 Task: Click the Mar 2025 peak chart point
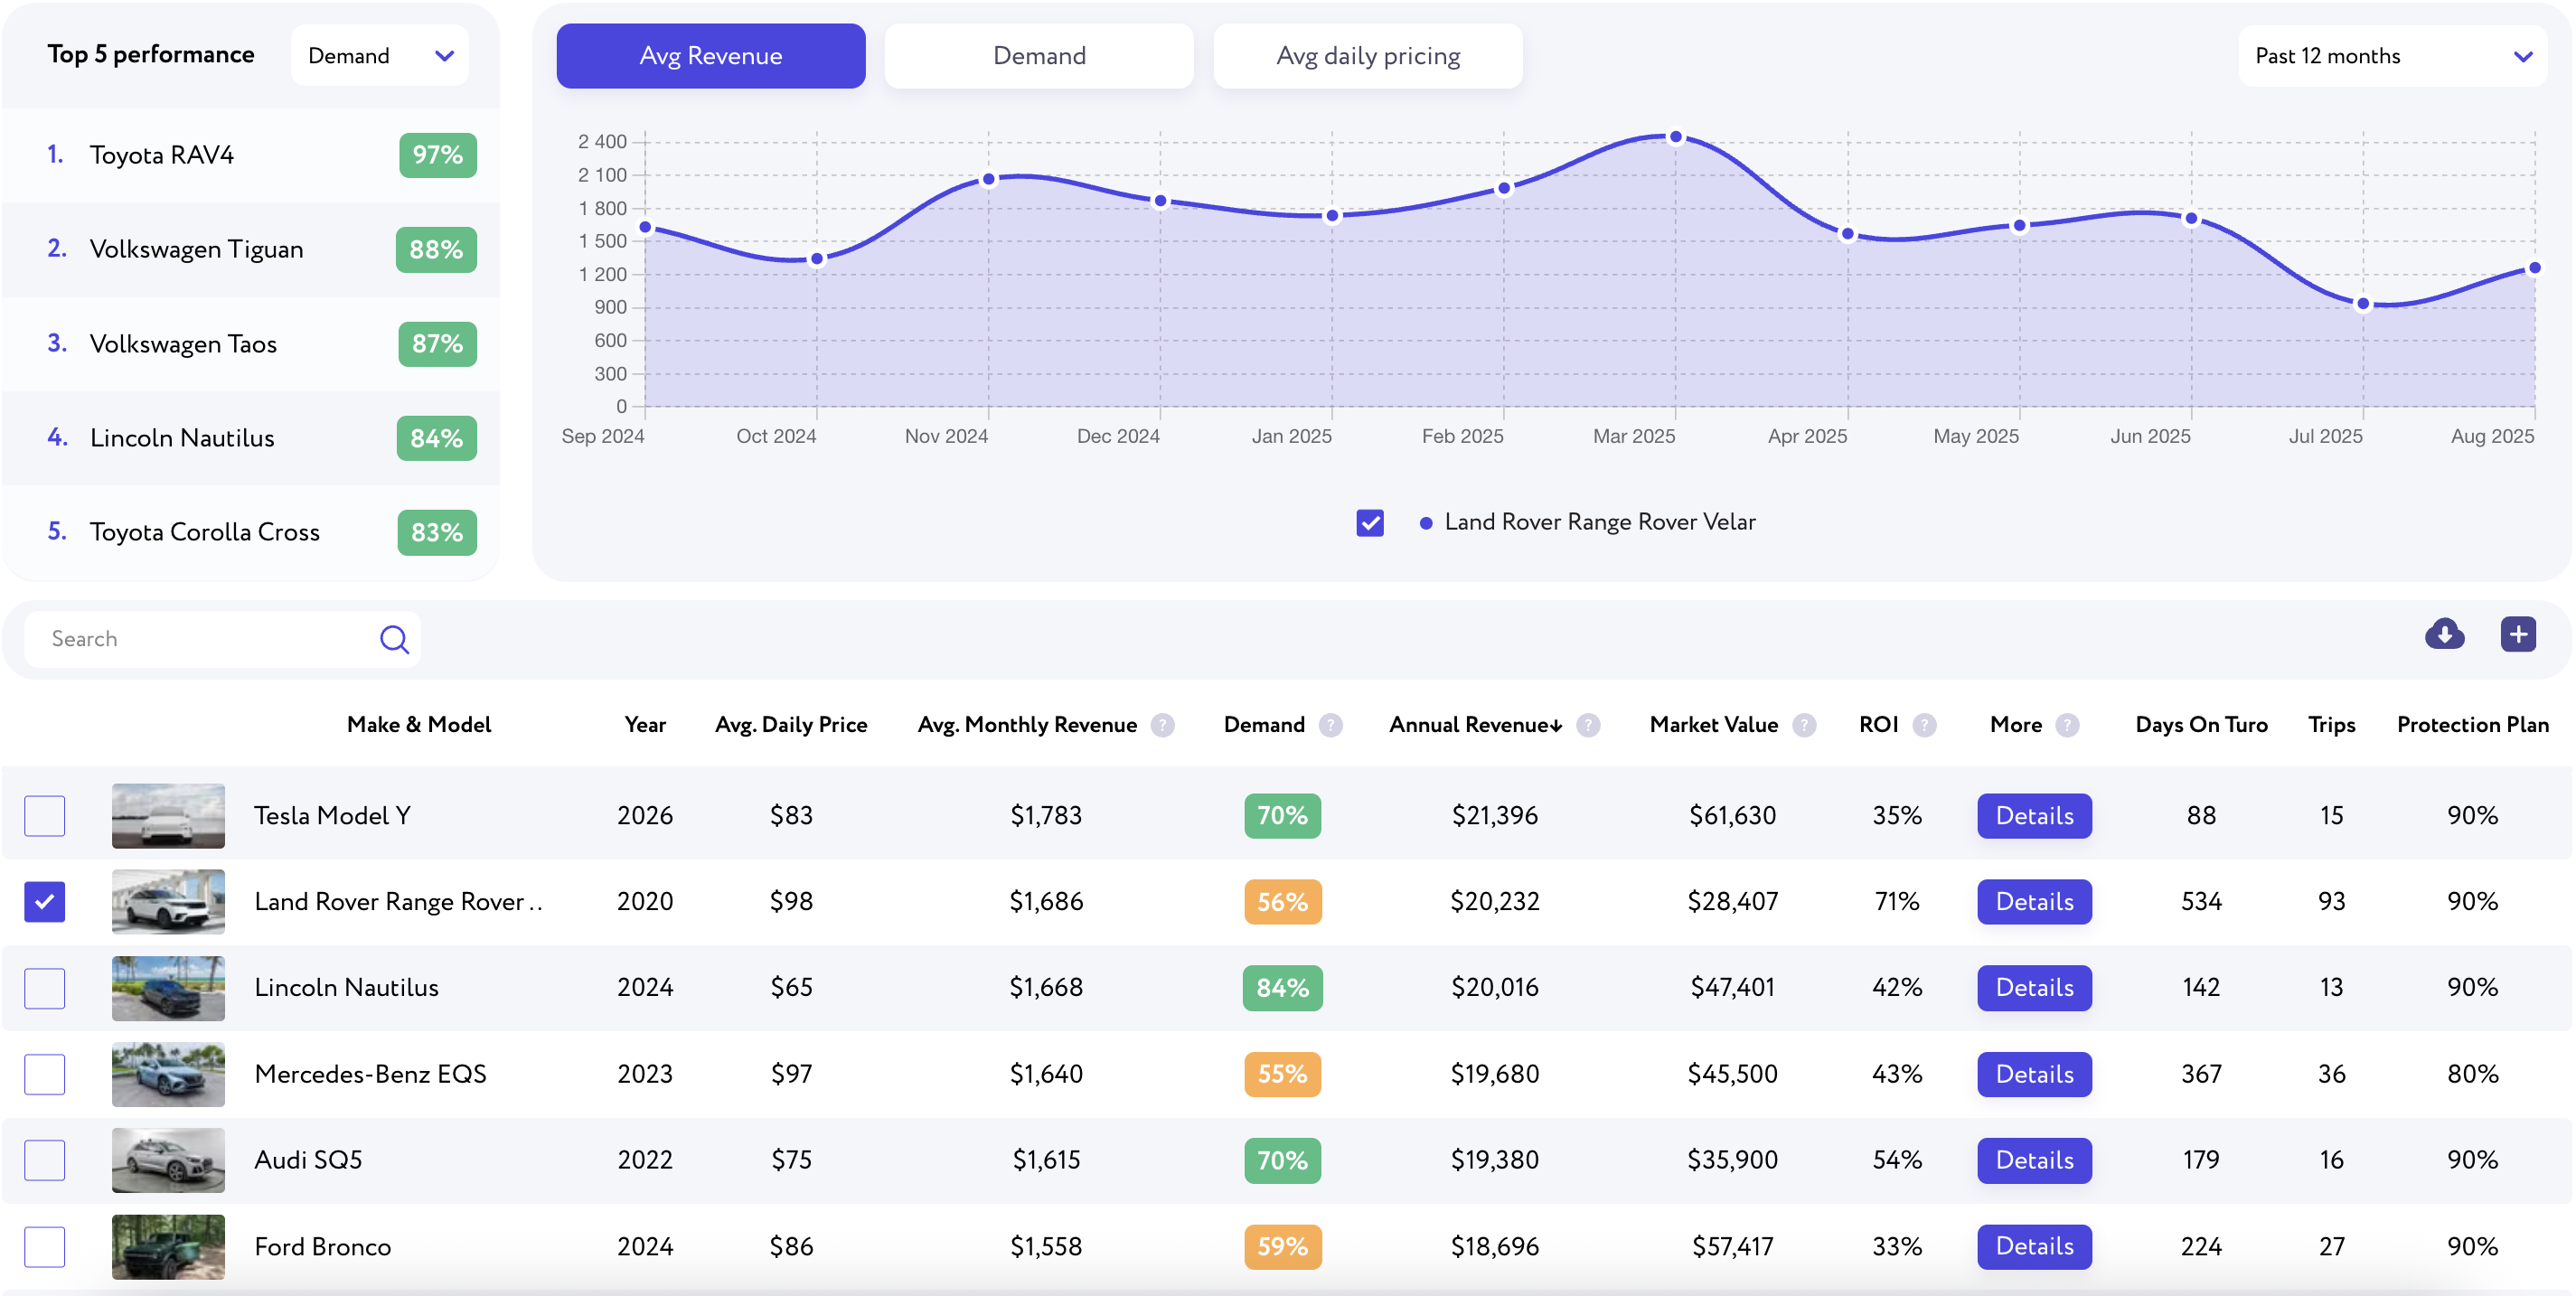pyautogui.click(x=1675, y=137)
